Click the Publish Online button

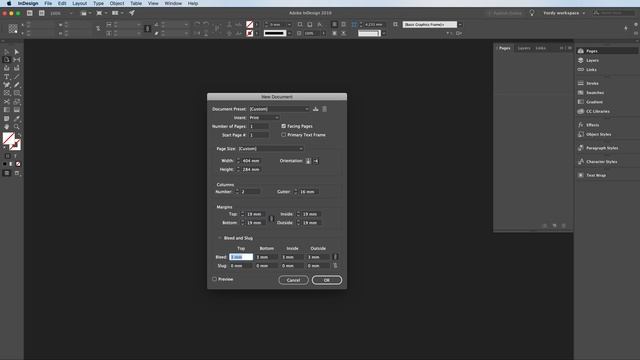coord(504,13)
